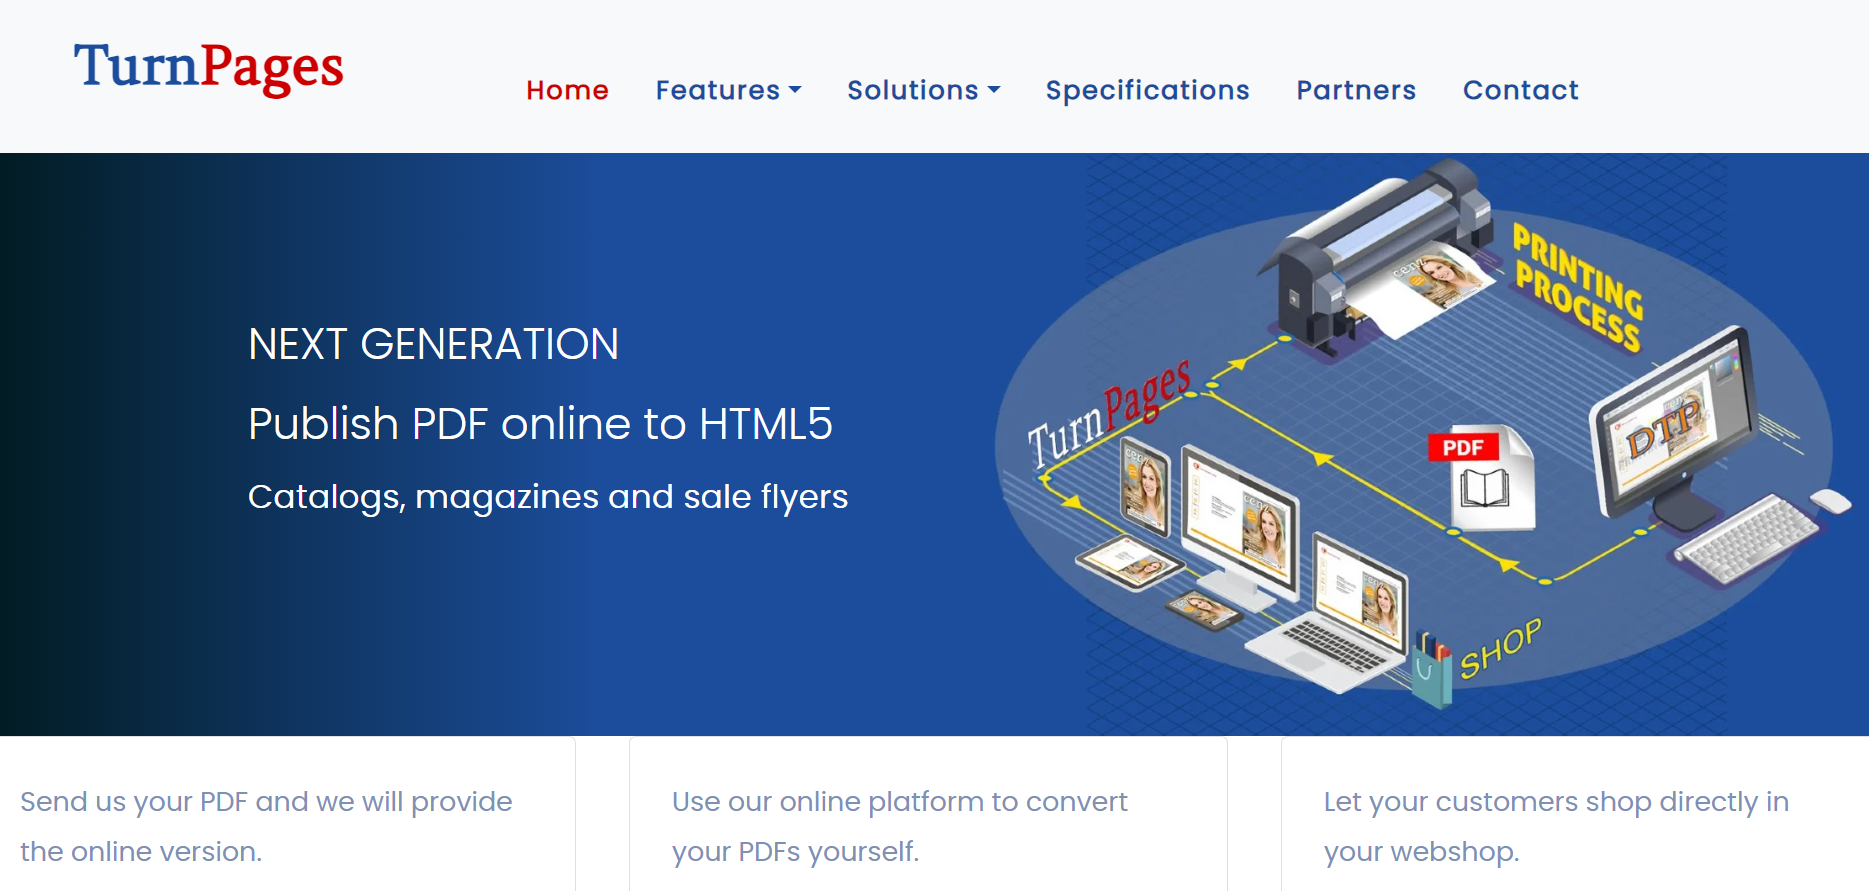The image size is (1869, 891).
Task: Select 'Let your customers shop' card
Action: (1575, 814)
